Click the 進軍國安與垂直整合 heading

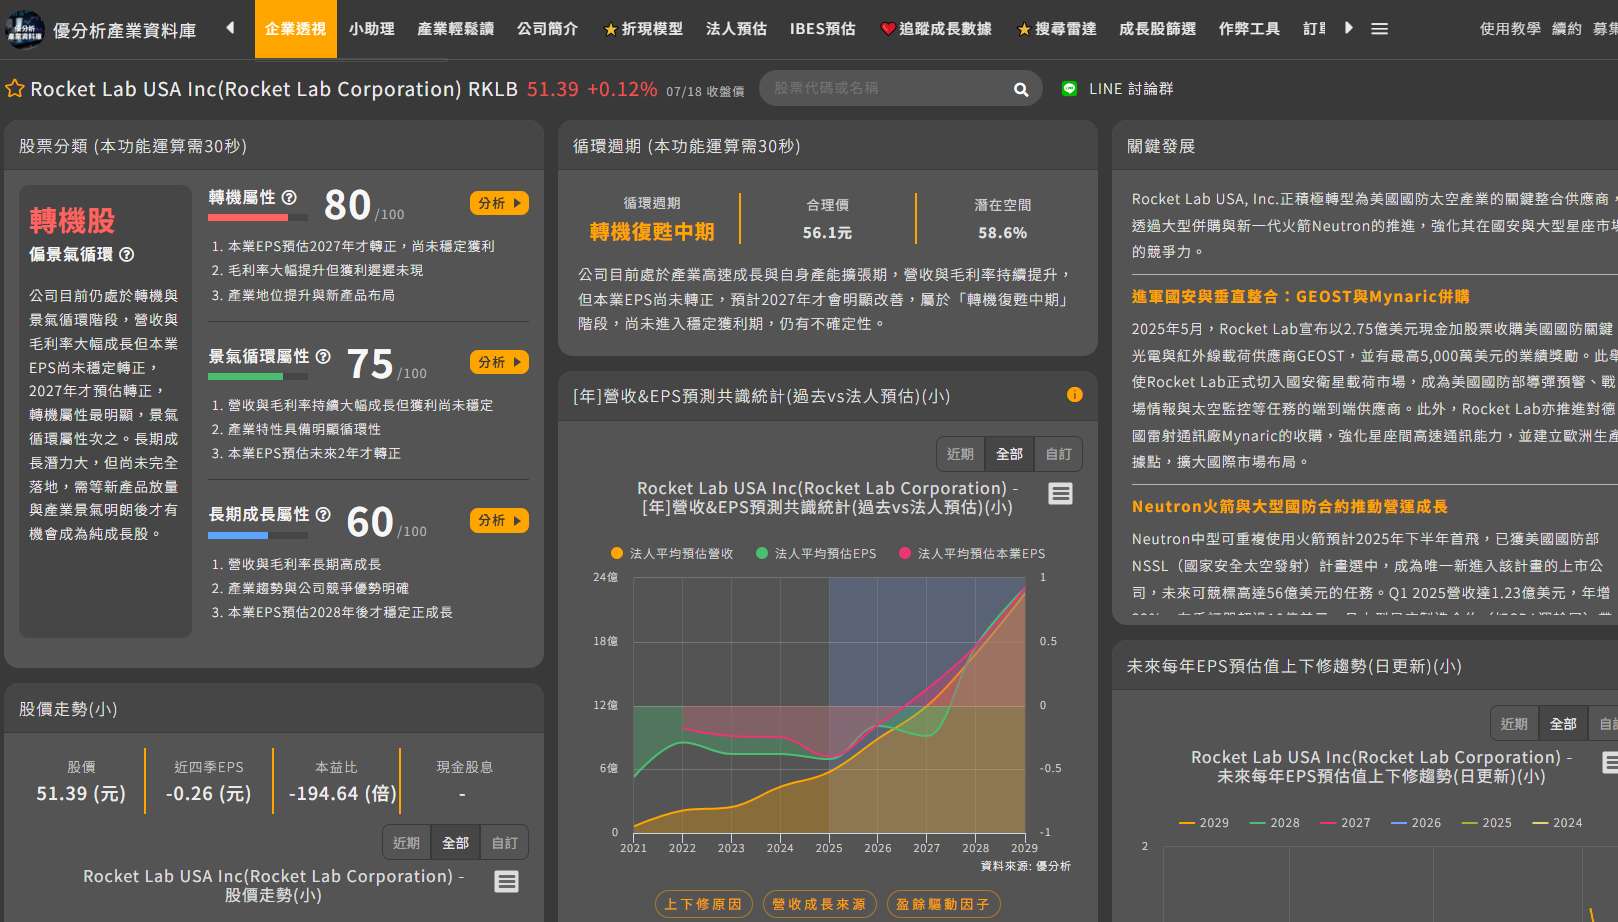tap(1300, 296)
